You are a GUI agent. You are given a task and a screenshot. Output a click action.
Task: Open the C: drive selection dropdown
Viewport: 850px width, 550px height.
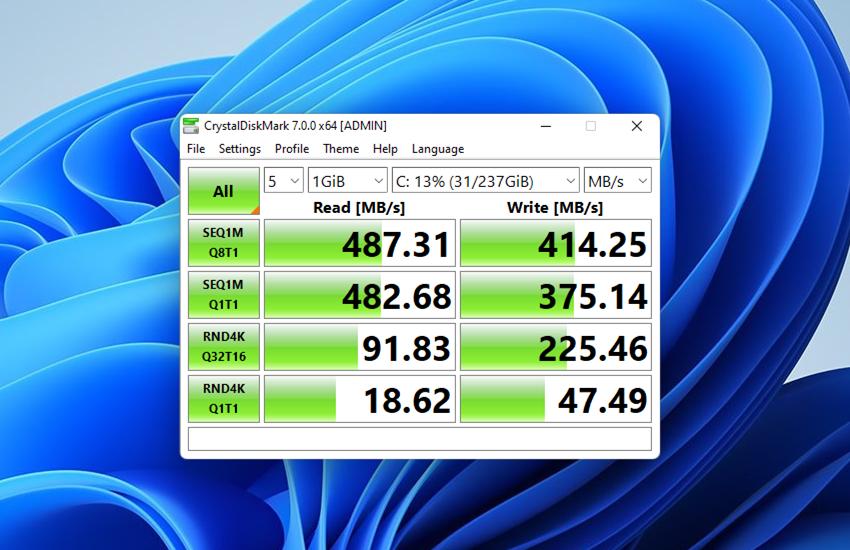tap(486, 180)
